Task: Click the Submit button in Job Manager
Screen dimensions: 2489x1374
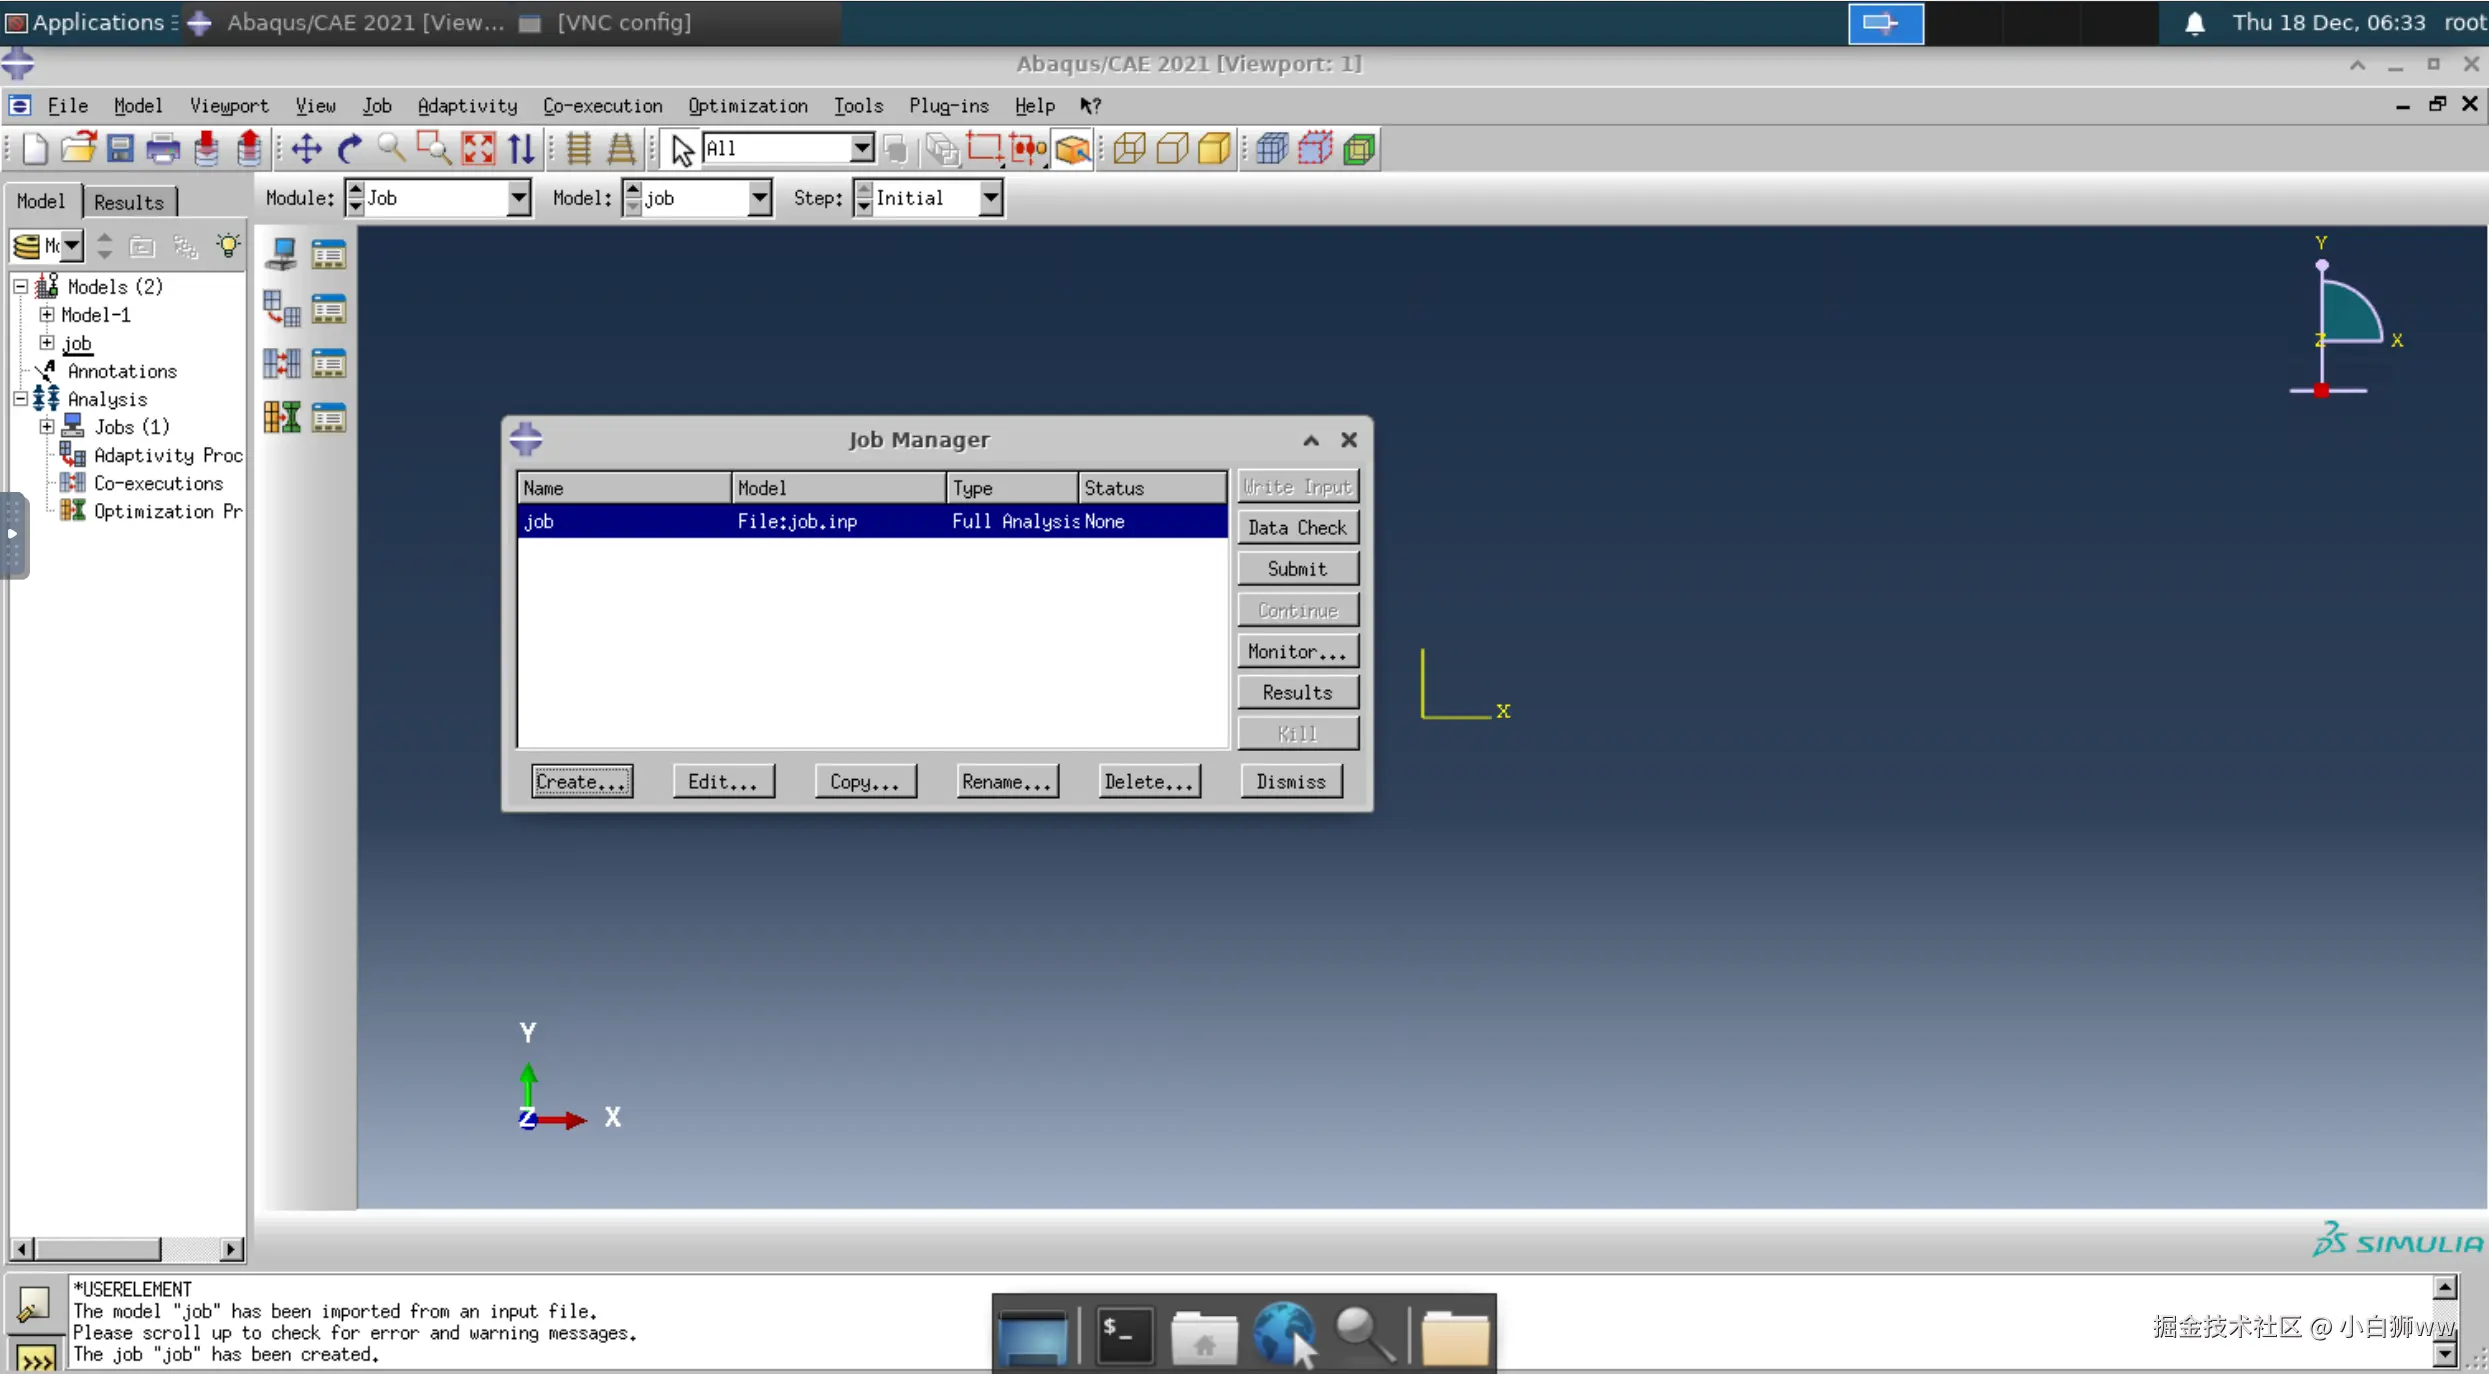Action: pyautogui.click(x=1297, y=569)
